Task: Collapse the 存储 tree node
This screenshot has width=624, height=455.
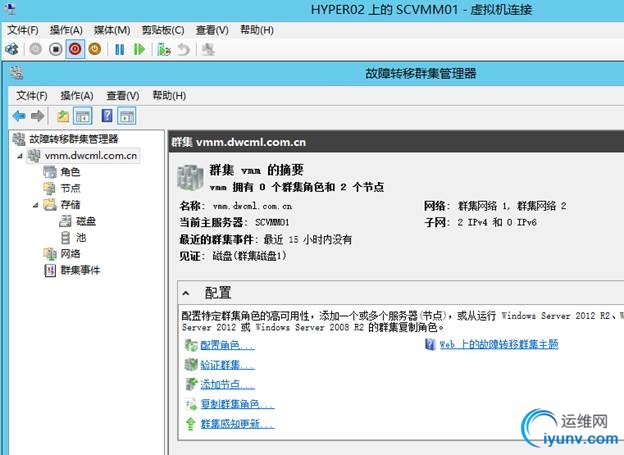Action: click(36, 205)
